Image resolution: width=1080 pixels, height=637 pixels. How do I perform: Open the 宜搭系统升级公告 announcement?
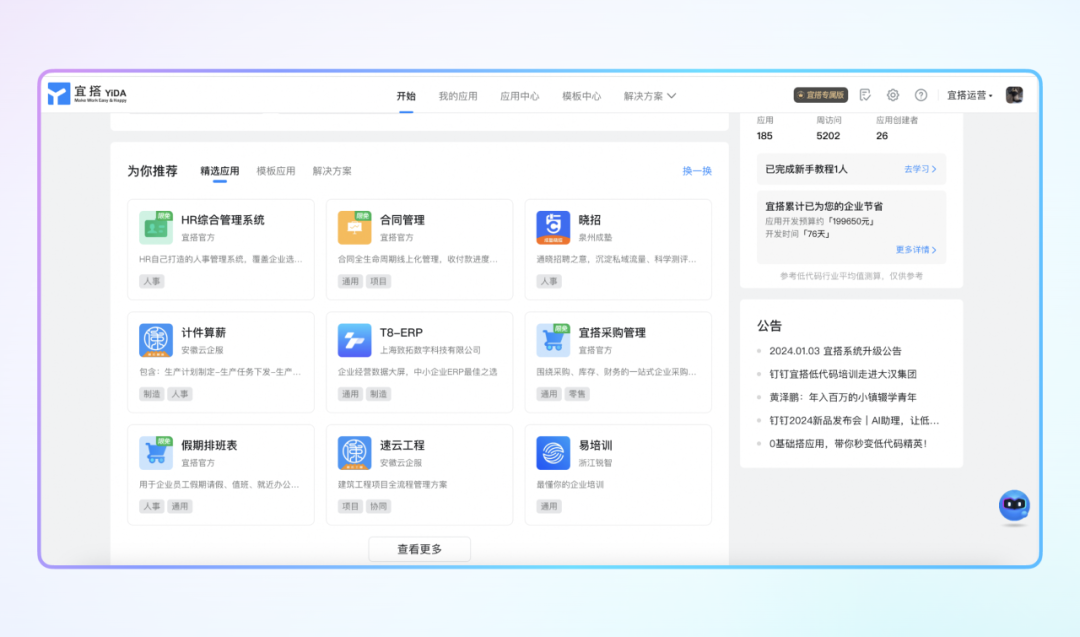(x=835, y=351)
